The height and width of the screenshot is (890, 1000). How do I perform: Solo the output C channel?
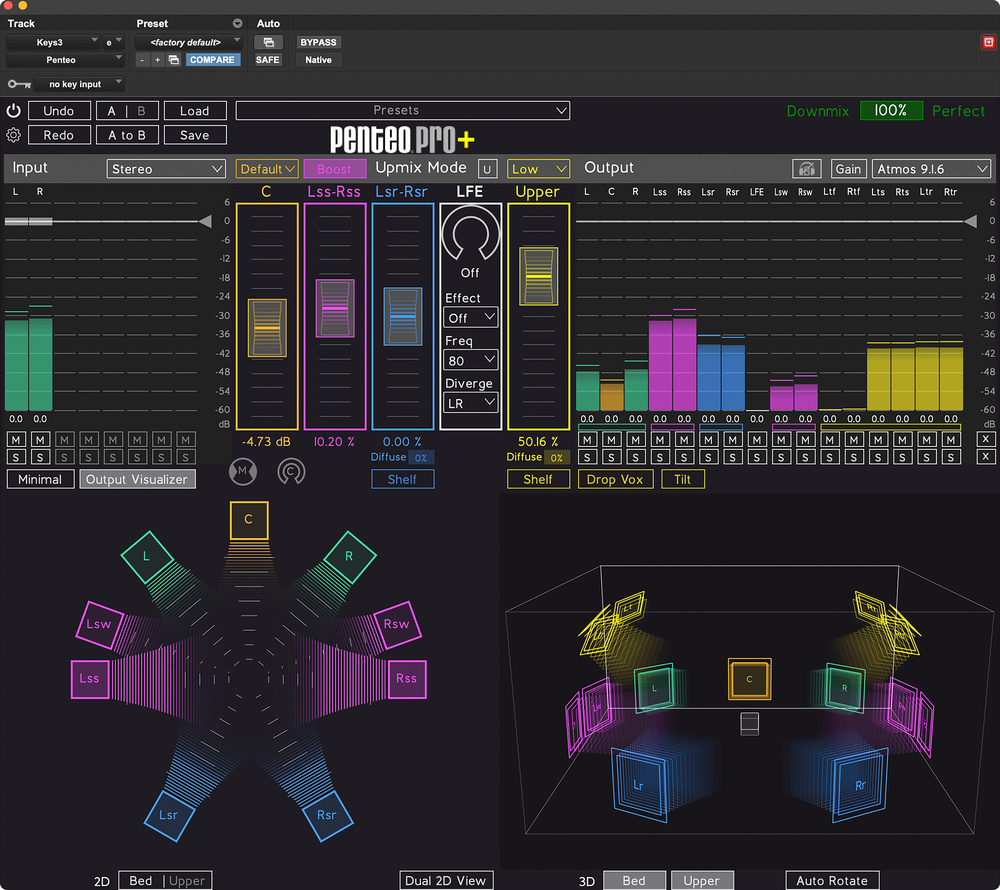click(612, 457)
